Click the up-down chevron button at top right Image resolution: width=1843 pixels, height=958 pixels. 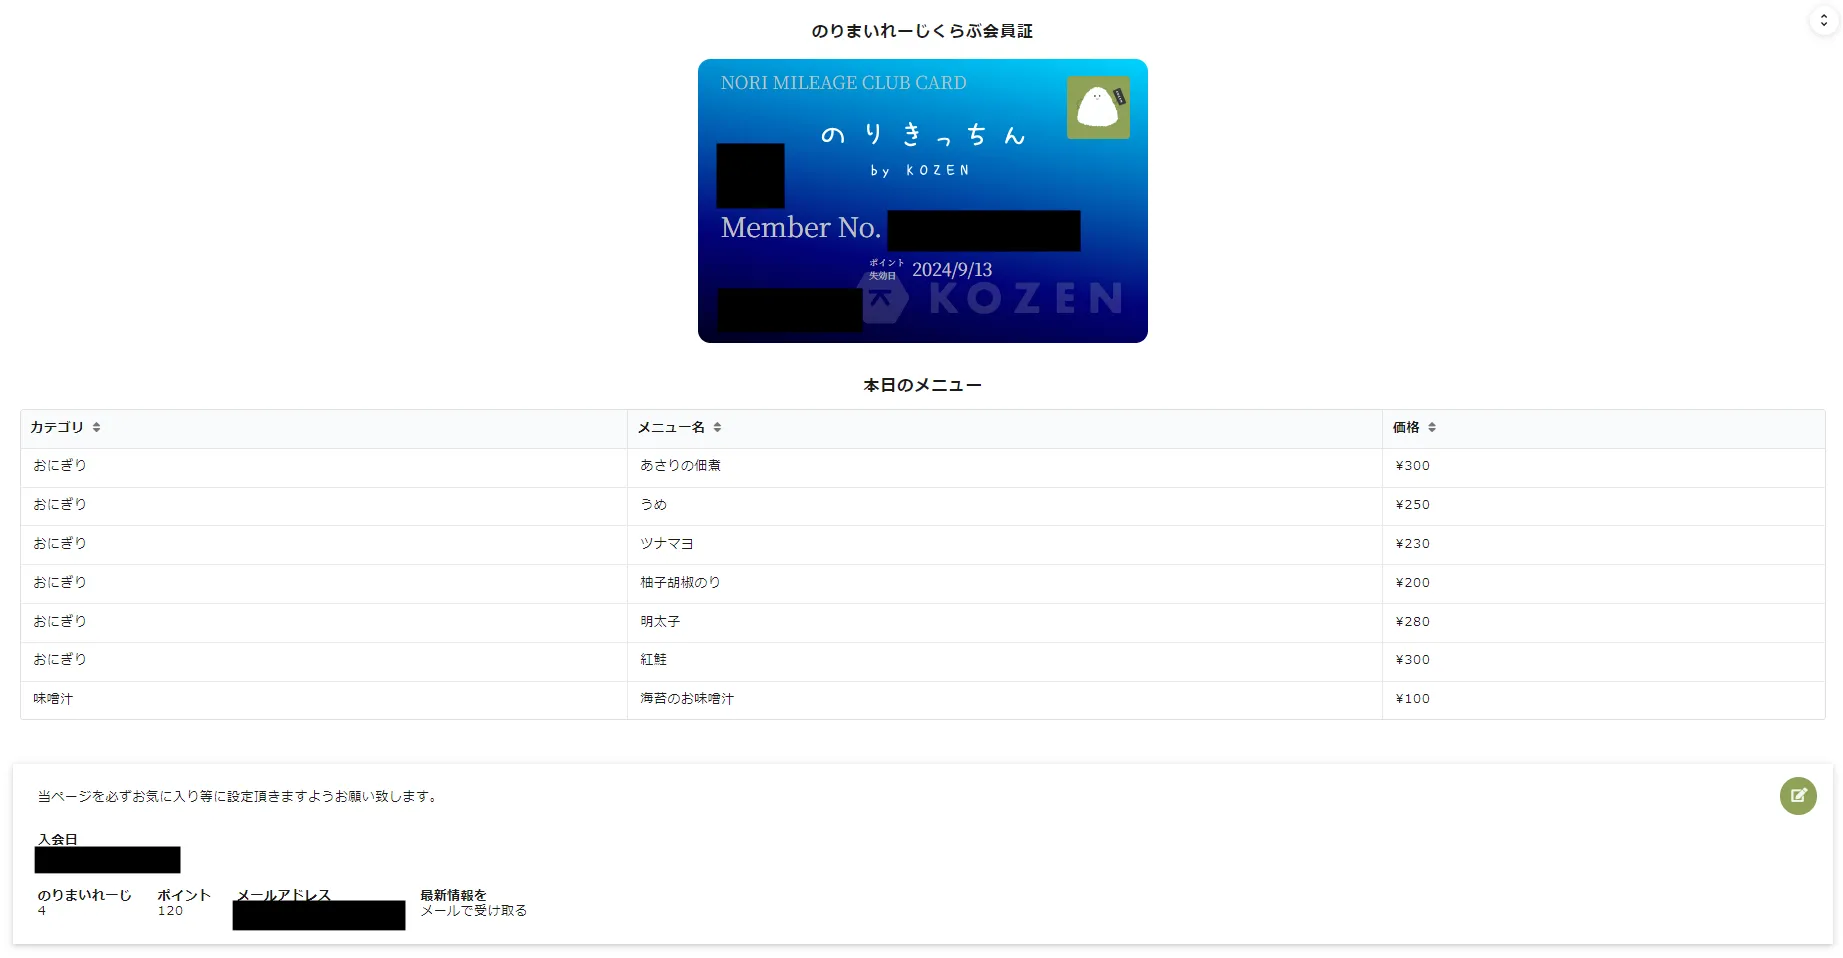pos(1824,20)
